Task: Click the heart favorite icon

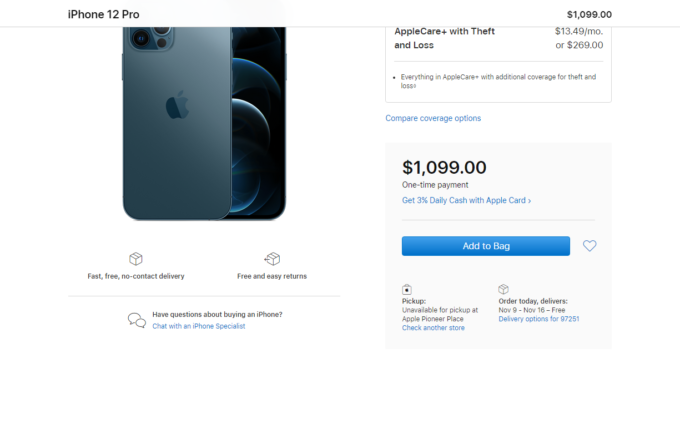Action: (x=589, y=246)
